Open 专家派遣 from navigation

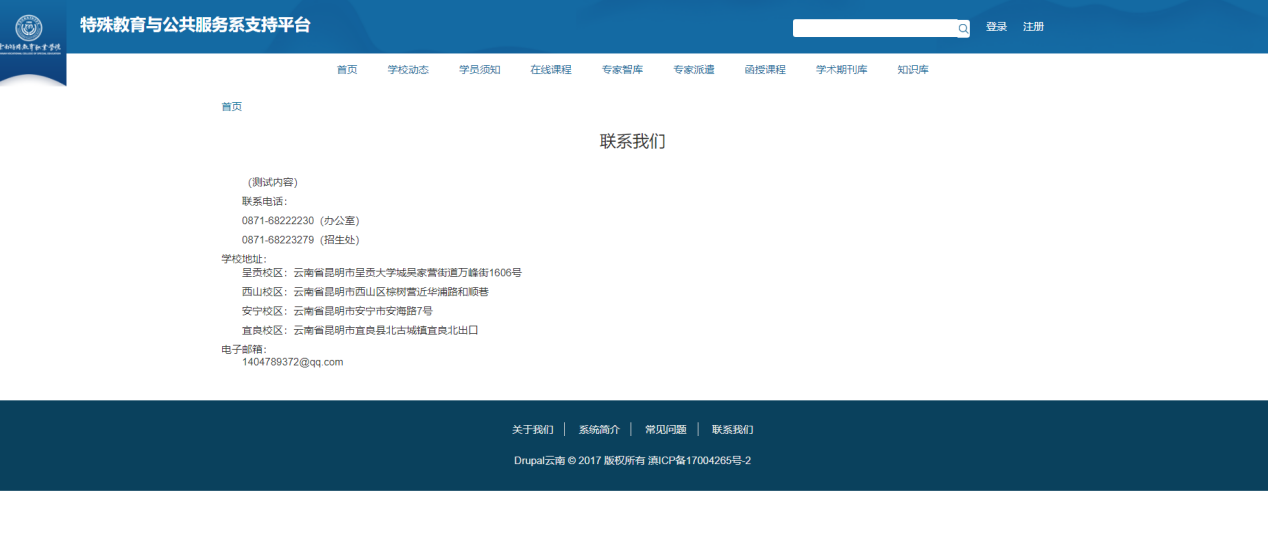tap(693, 70)
